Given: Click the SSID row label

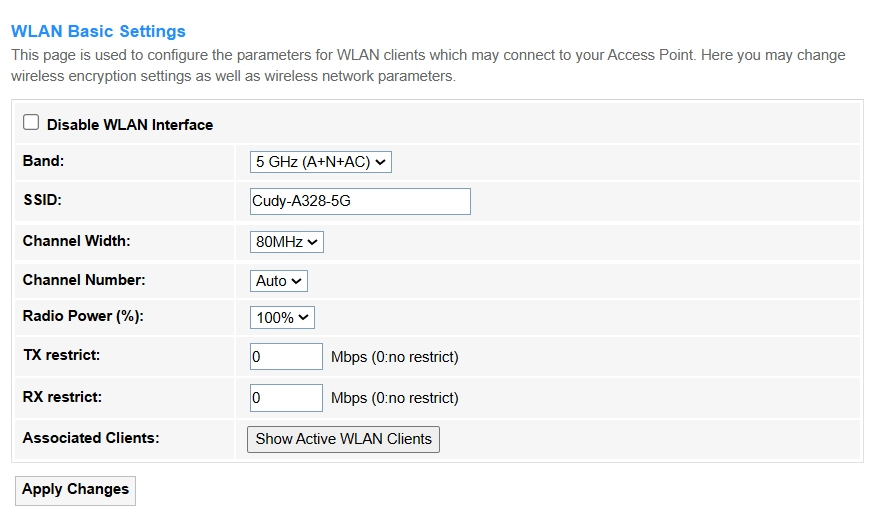Looking at the screenshot, I should point(42,200).
